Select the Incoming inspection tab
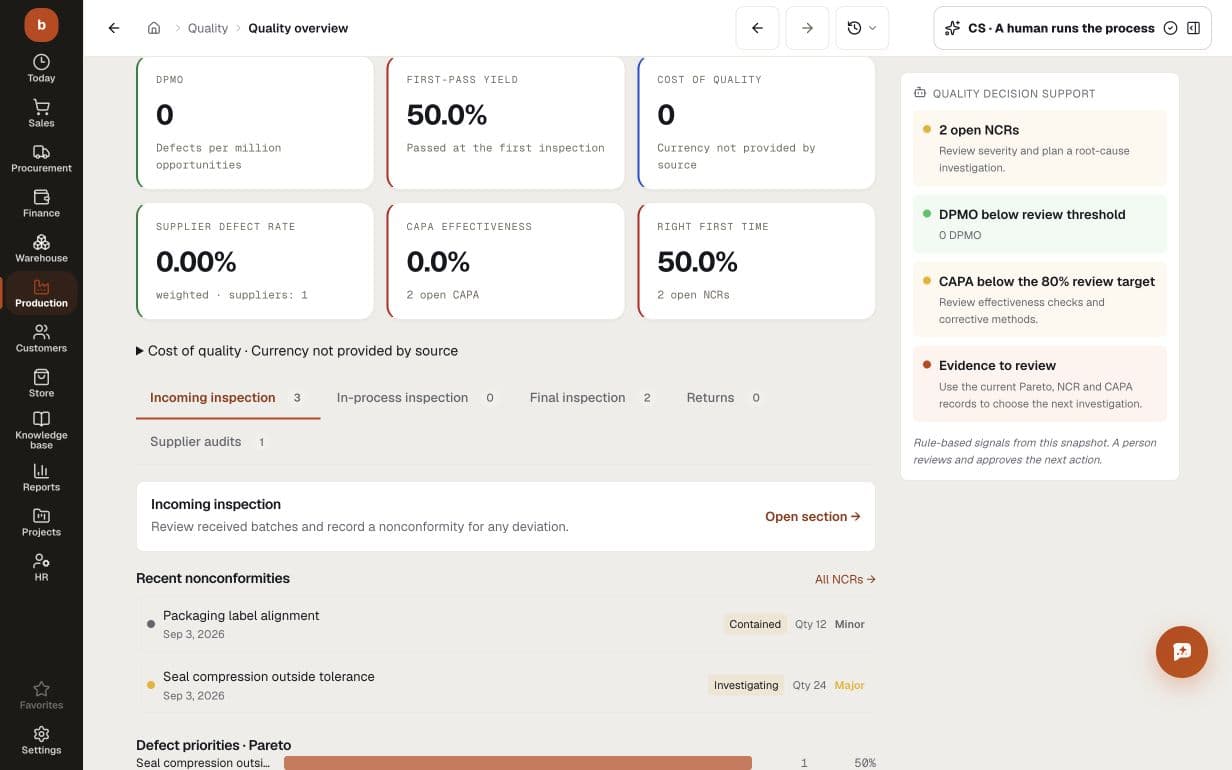Viewport: 1232px width, 770px height. 227,397
